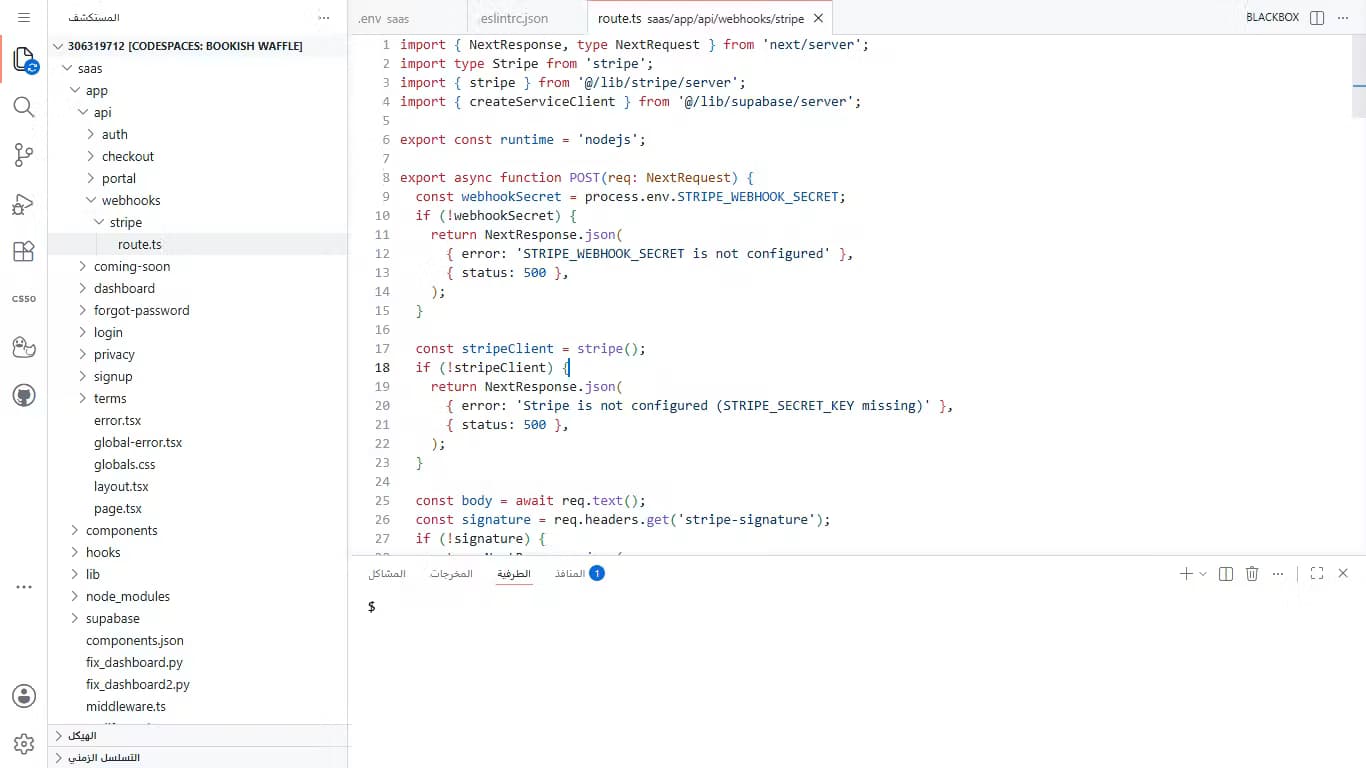This screenshot has height=768, width=1366.
Task: Switch to the .env saas tab
Action: click(409, 18)
